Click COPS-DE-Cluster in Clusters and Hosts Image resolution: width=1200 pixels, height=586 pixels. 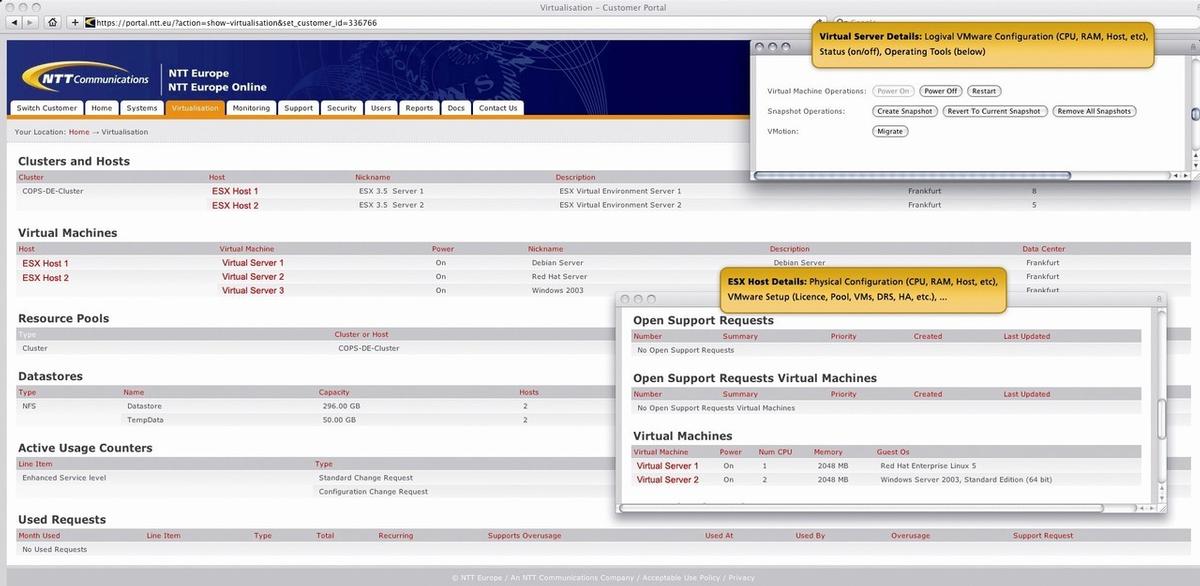click(53, 191)
